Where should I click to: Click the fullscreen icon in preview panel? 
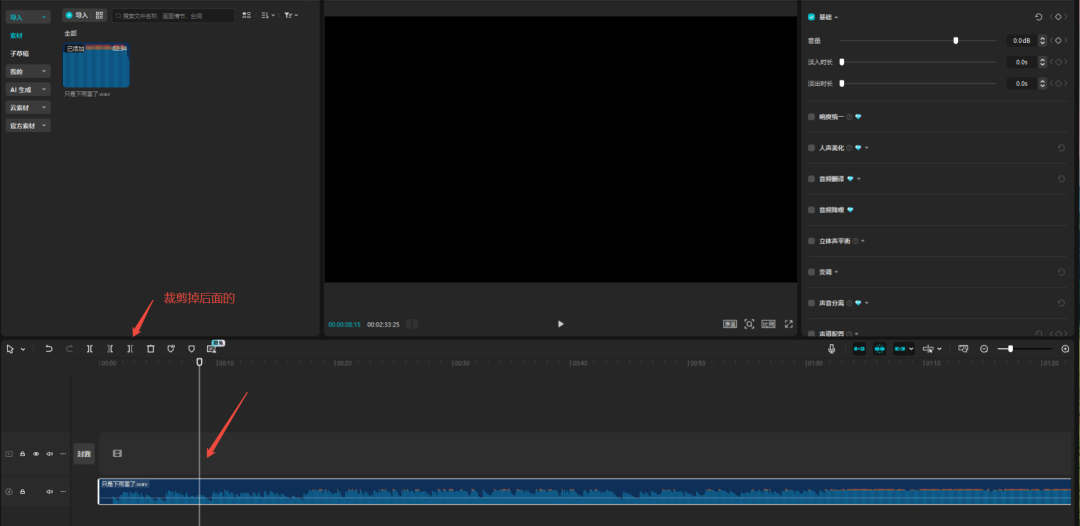(788, 324)
